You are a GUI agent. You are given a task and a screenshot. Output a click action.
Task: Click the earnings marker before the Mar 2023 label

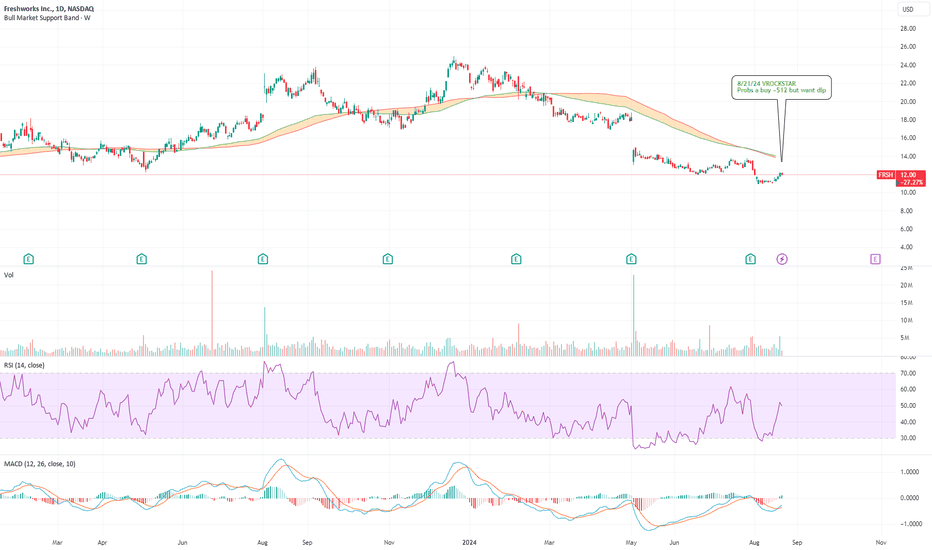[x=29, y=259]
